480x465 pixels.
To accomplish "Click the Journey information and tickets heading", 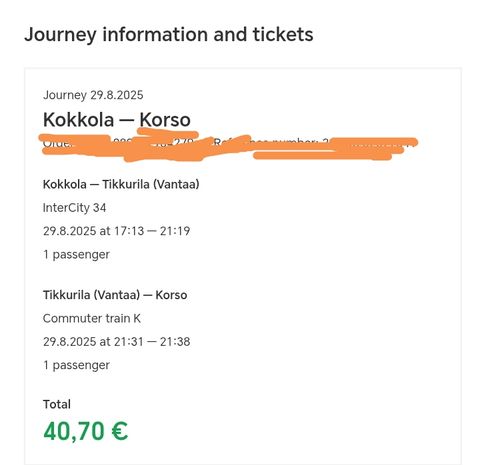I will [x=169, y=35].
